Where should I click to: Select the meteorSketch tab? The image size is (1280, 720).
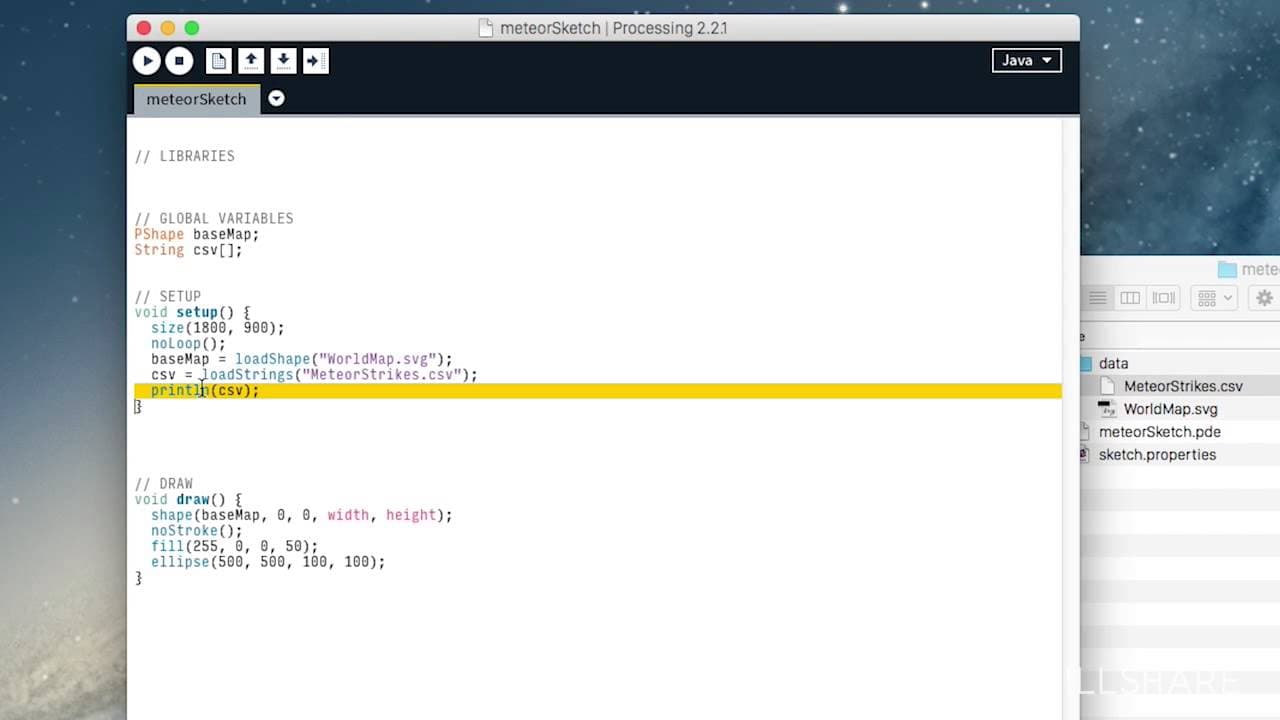pyautogui.click(x=196, y=99)
